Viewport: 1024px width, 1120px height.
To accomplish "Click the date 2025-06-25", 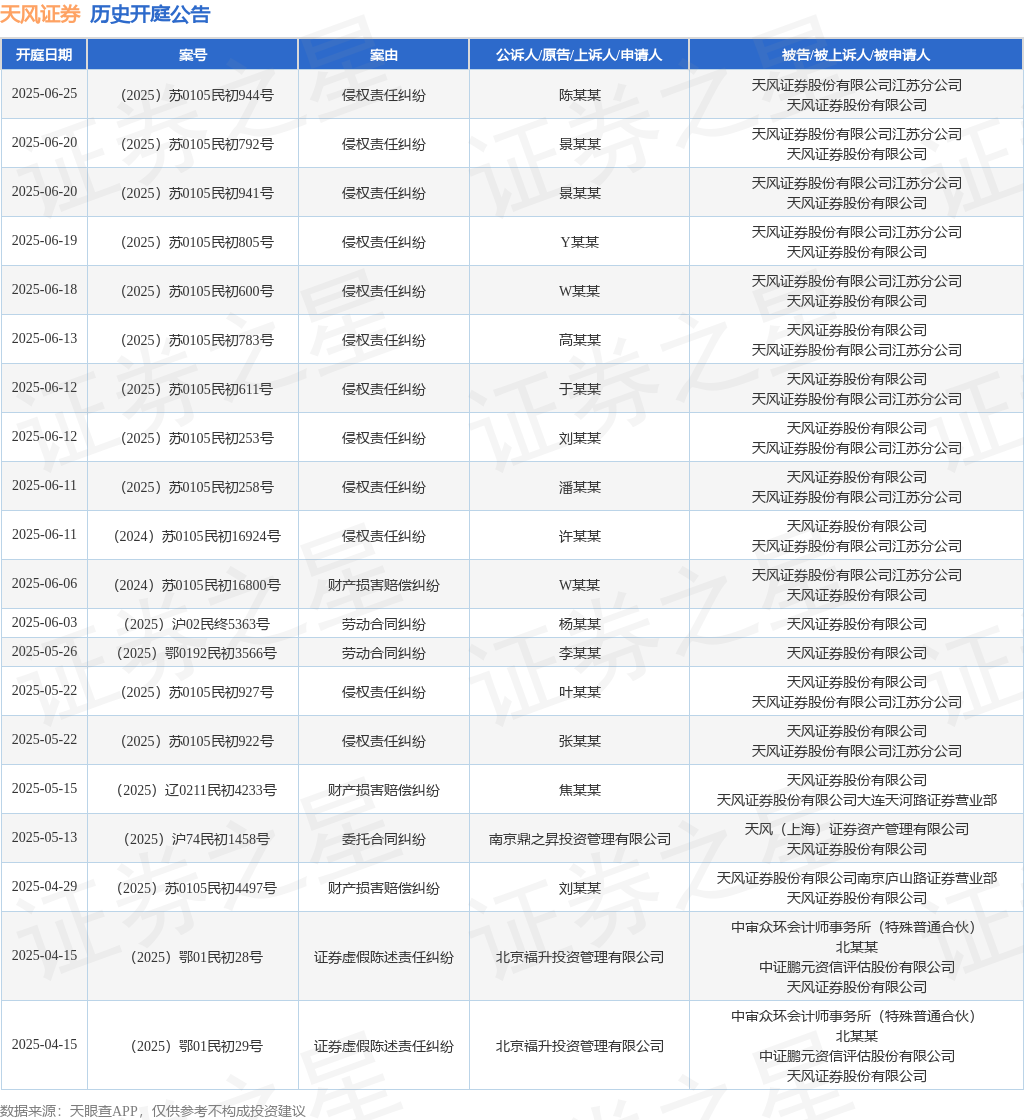I will pos(44,94).
